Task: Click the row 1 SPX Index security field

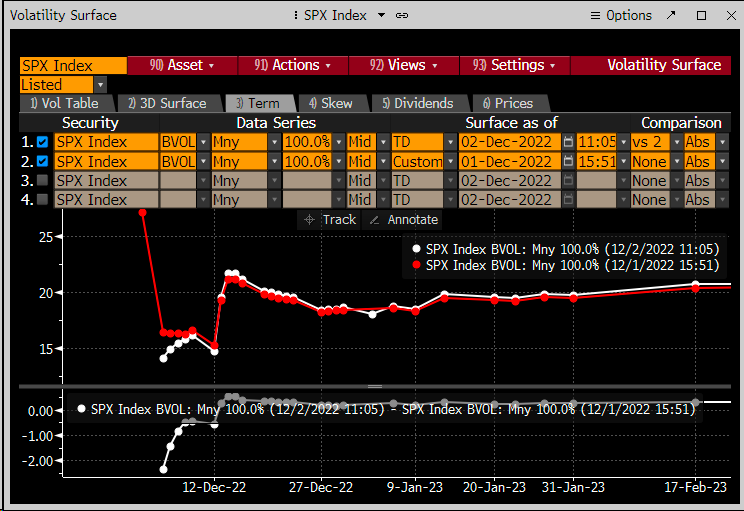Action: pyautogui.click(x=104, y=142)
